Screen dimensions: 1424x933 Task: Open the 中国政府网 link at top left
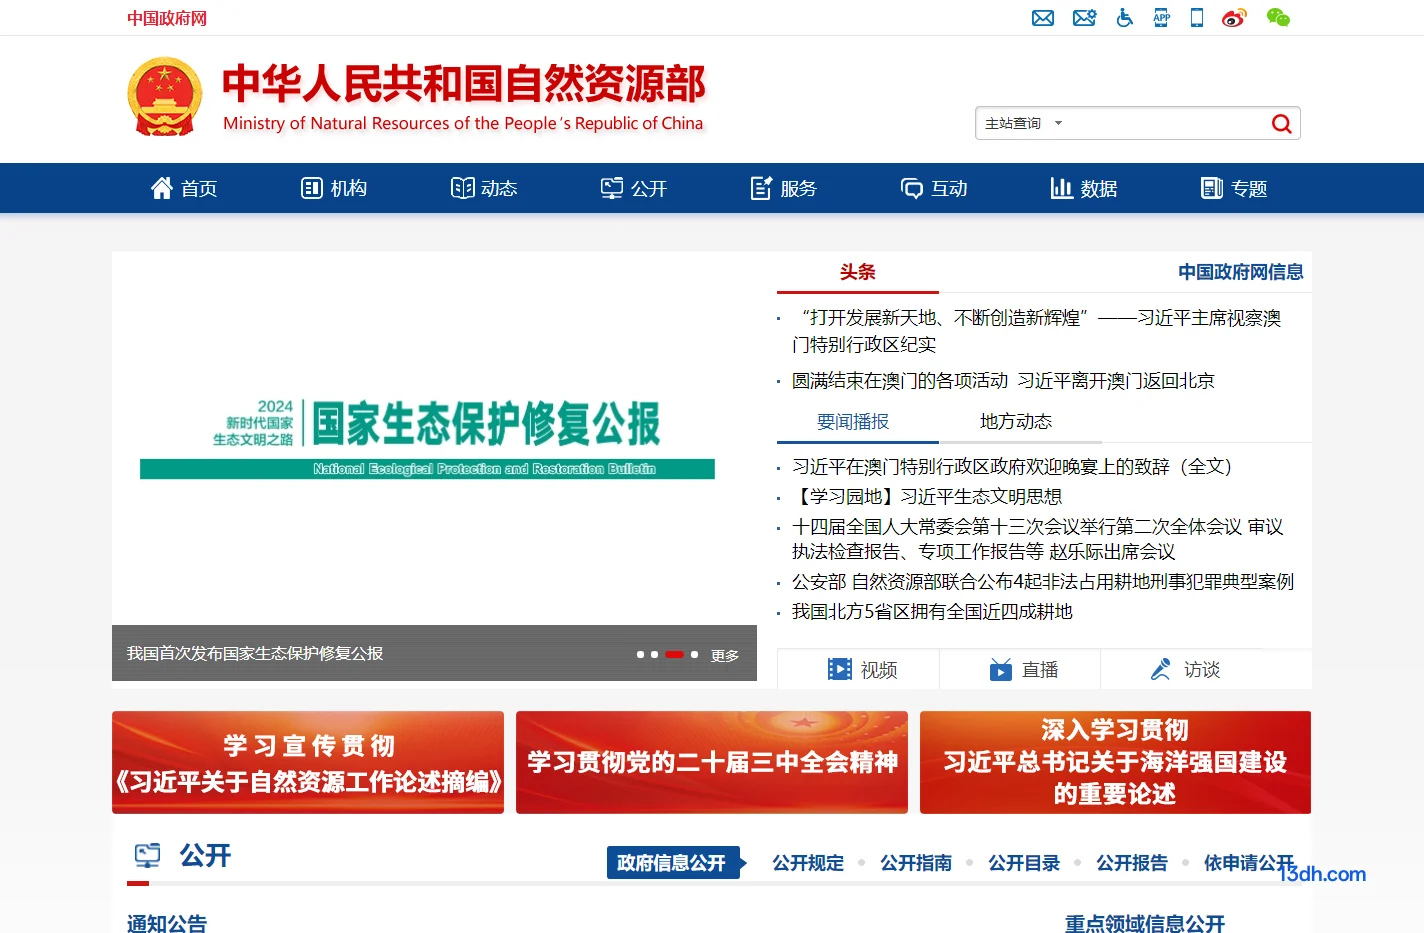pos(167,18)
